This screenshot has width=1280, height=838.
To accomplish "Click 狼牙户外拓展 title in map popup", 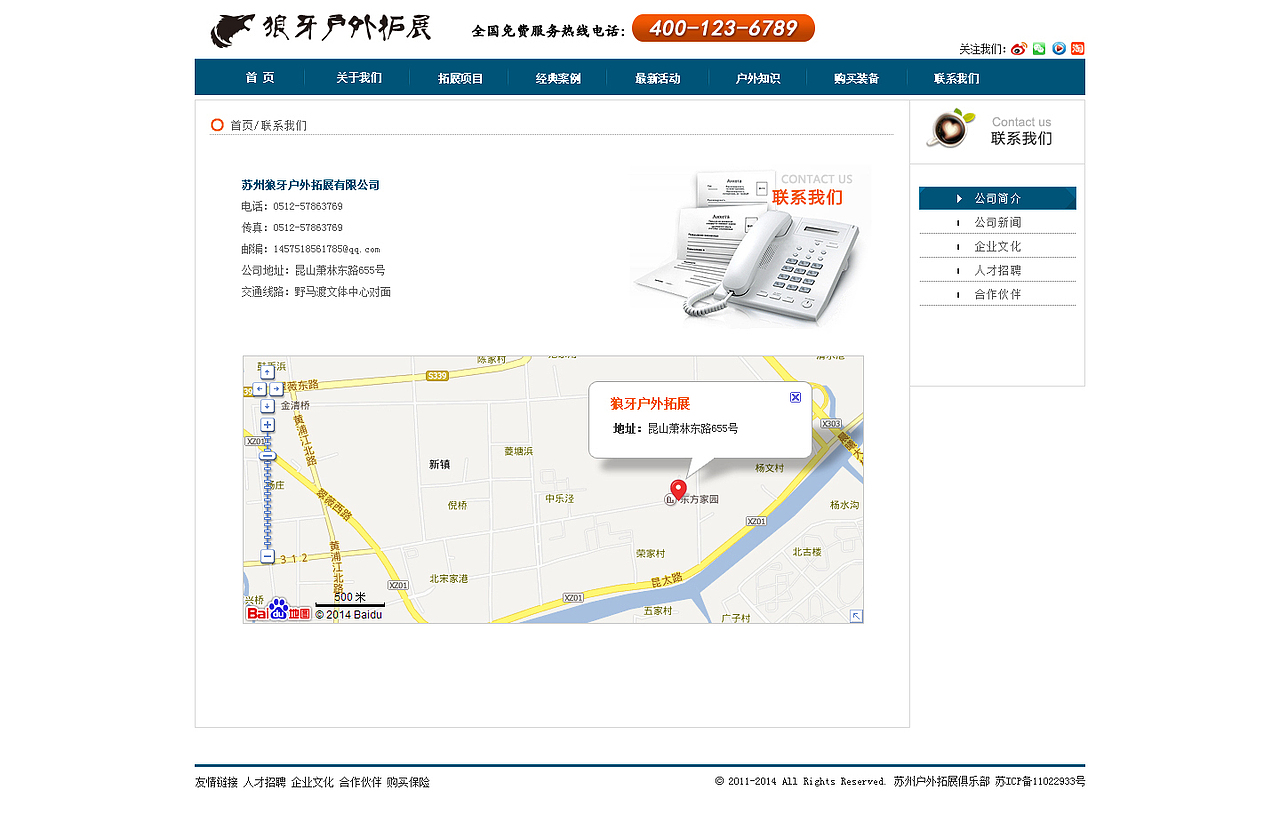I will [650, 404].
